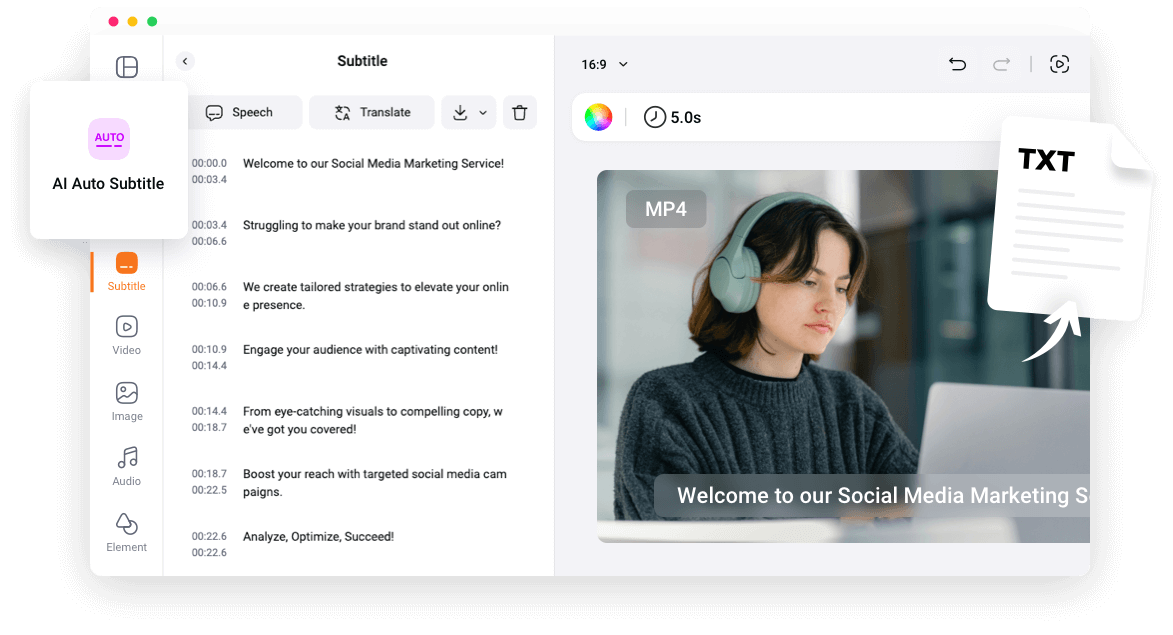Click the Translate button
This screenshot has height=635, width=1173.
372,112
